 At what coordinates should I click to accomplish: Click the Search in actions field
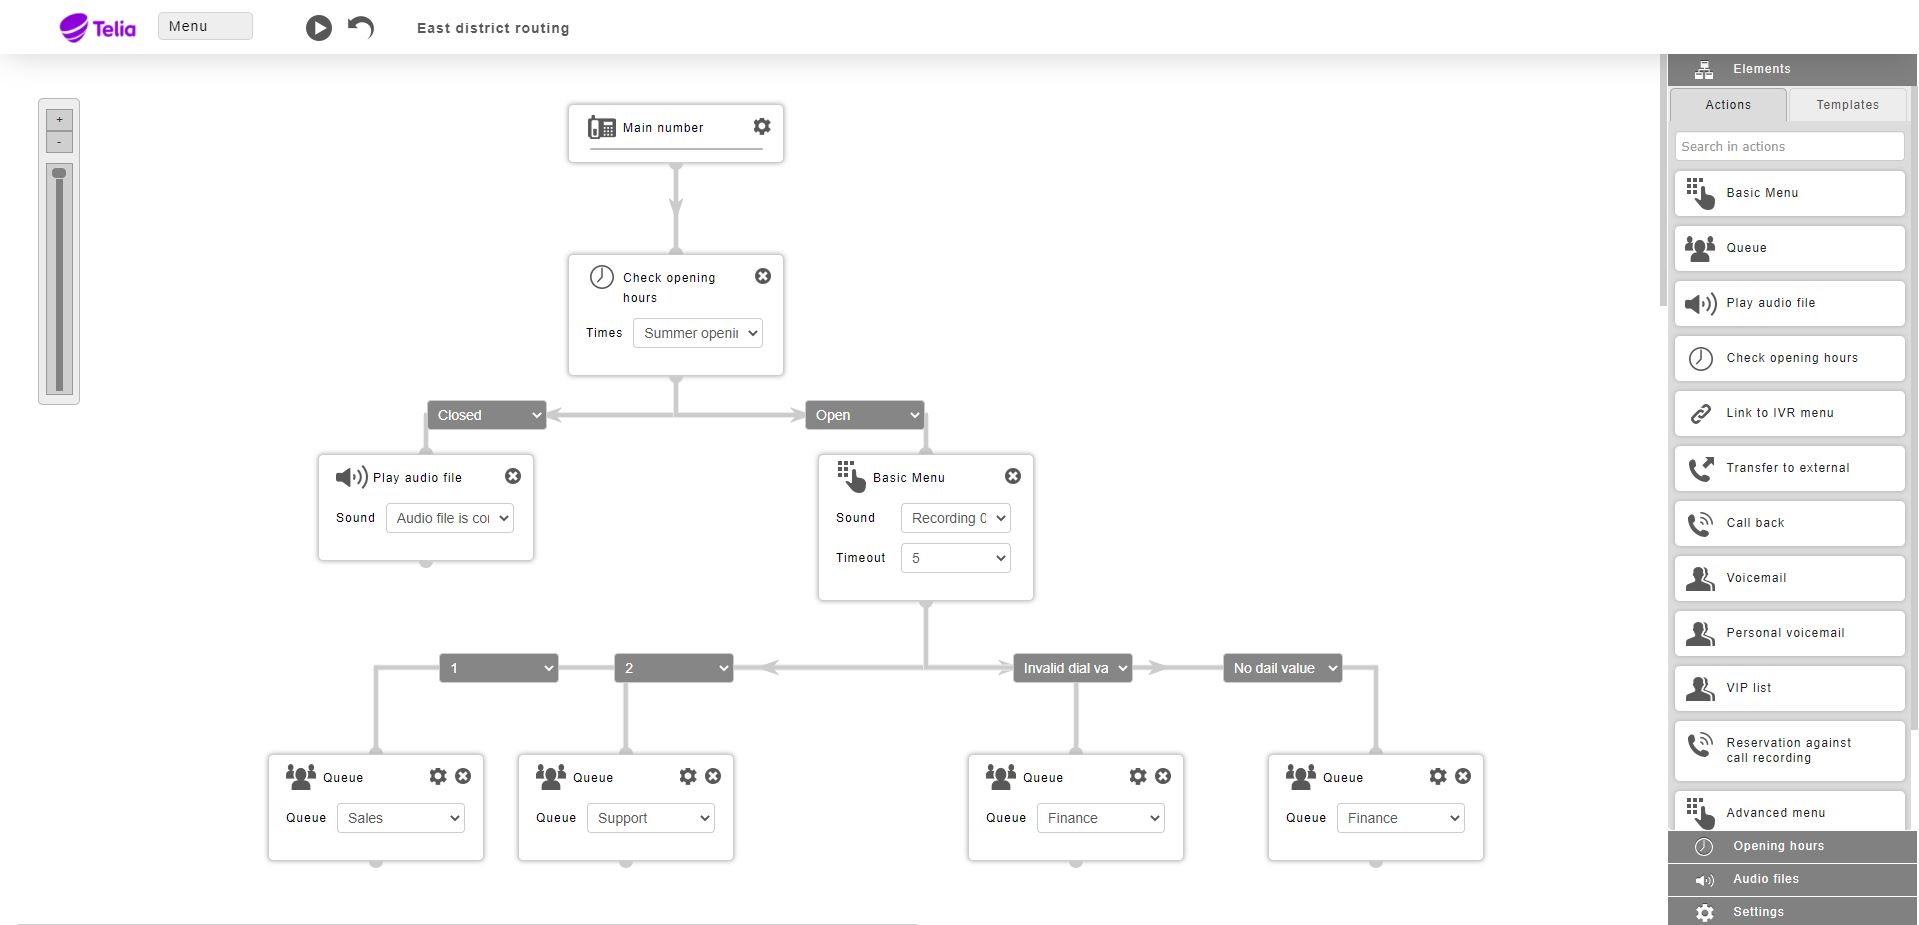click(1789, 146)
